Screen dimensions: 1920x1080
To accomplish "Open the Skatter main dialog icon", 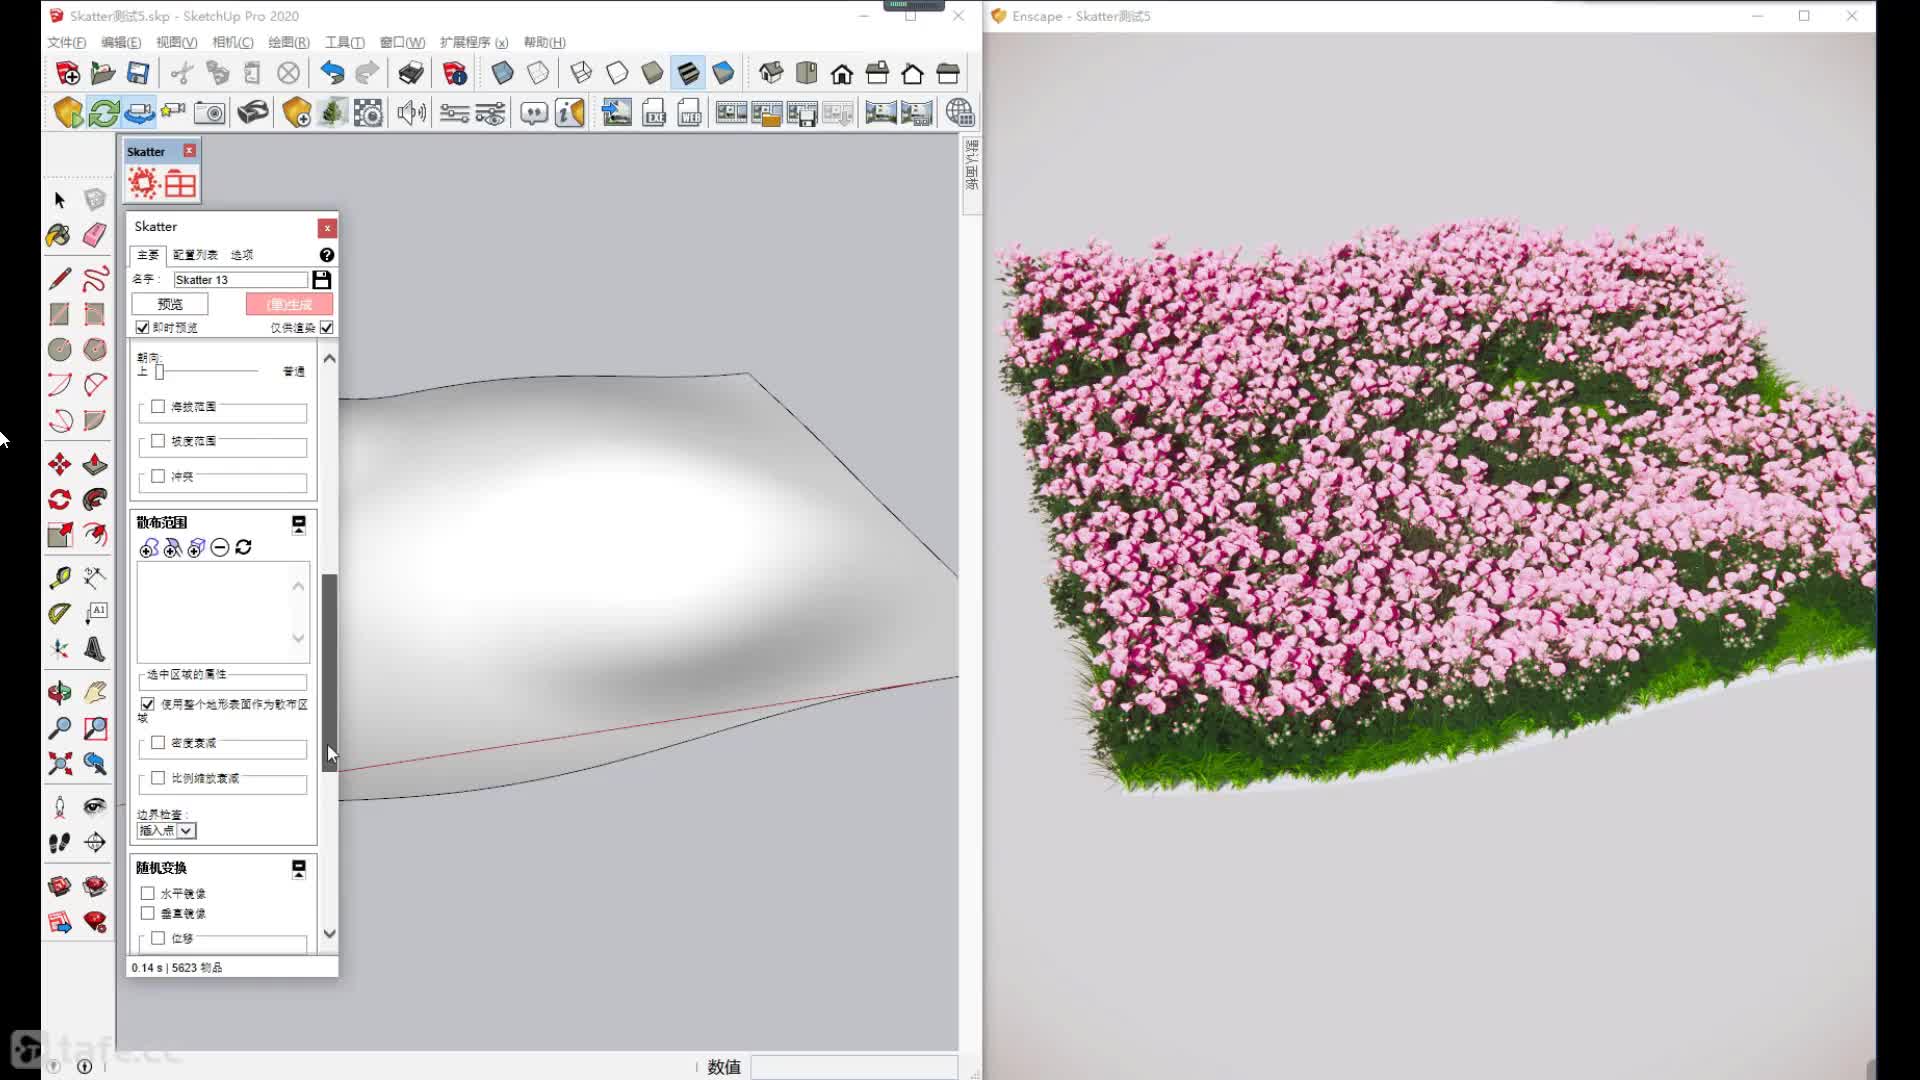I will point(143,183).
